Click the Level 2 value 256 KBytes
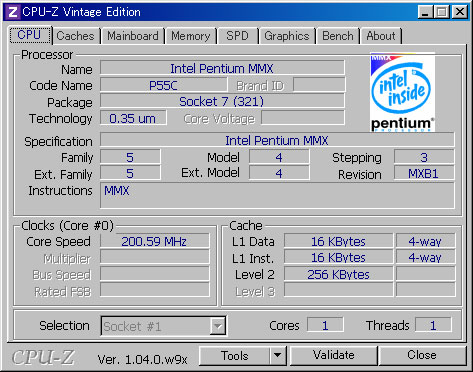The height and width of the screenshot is (372, 473). [x=338, y=274]
